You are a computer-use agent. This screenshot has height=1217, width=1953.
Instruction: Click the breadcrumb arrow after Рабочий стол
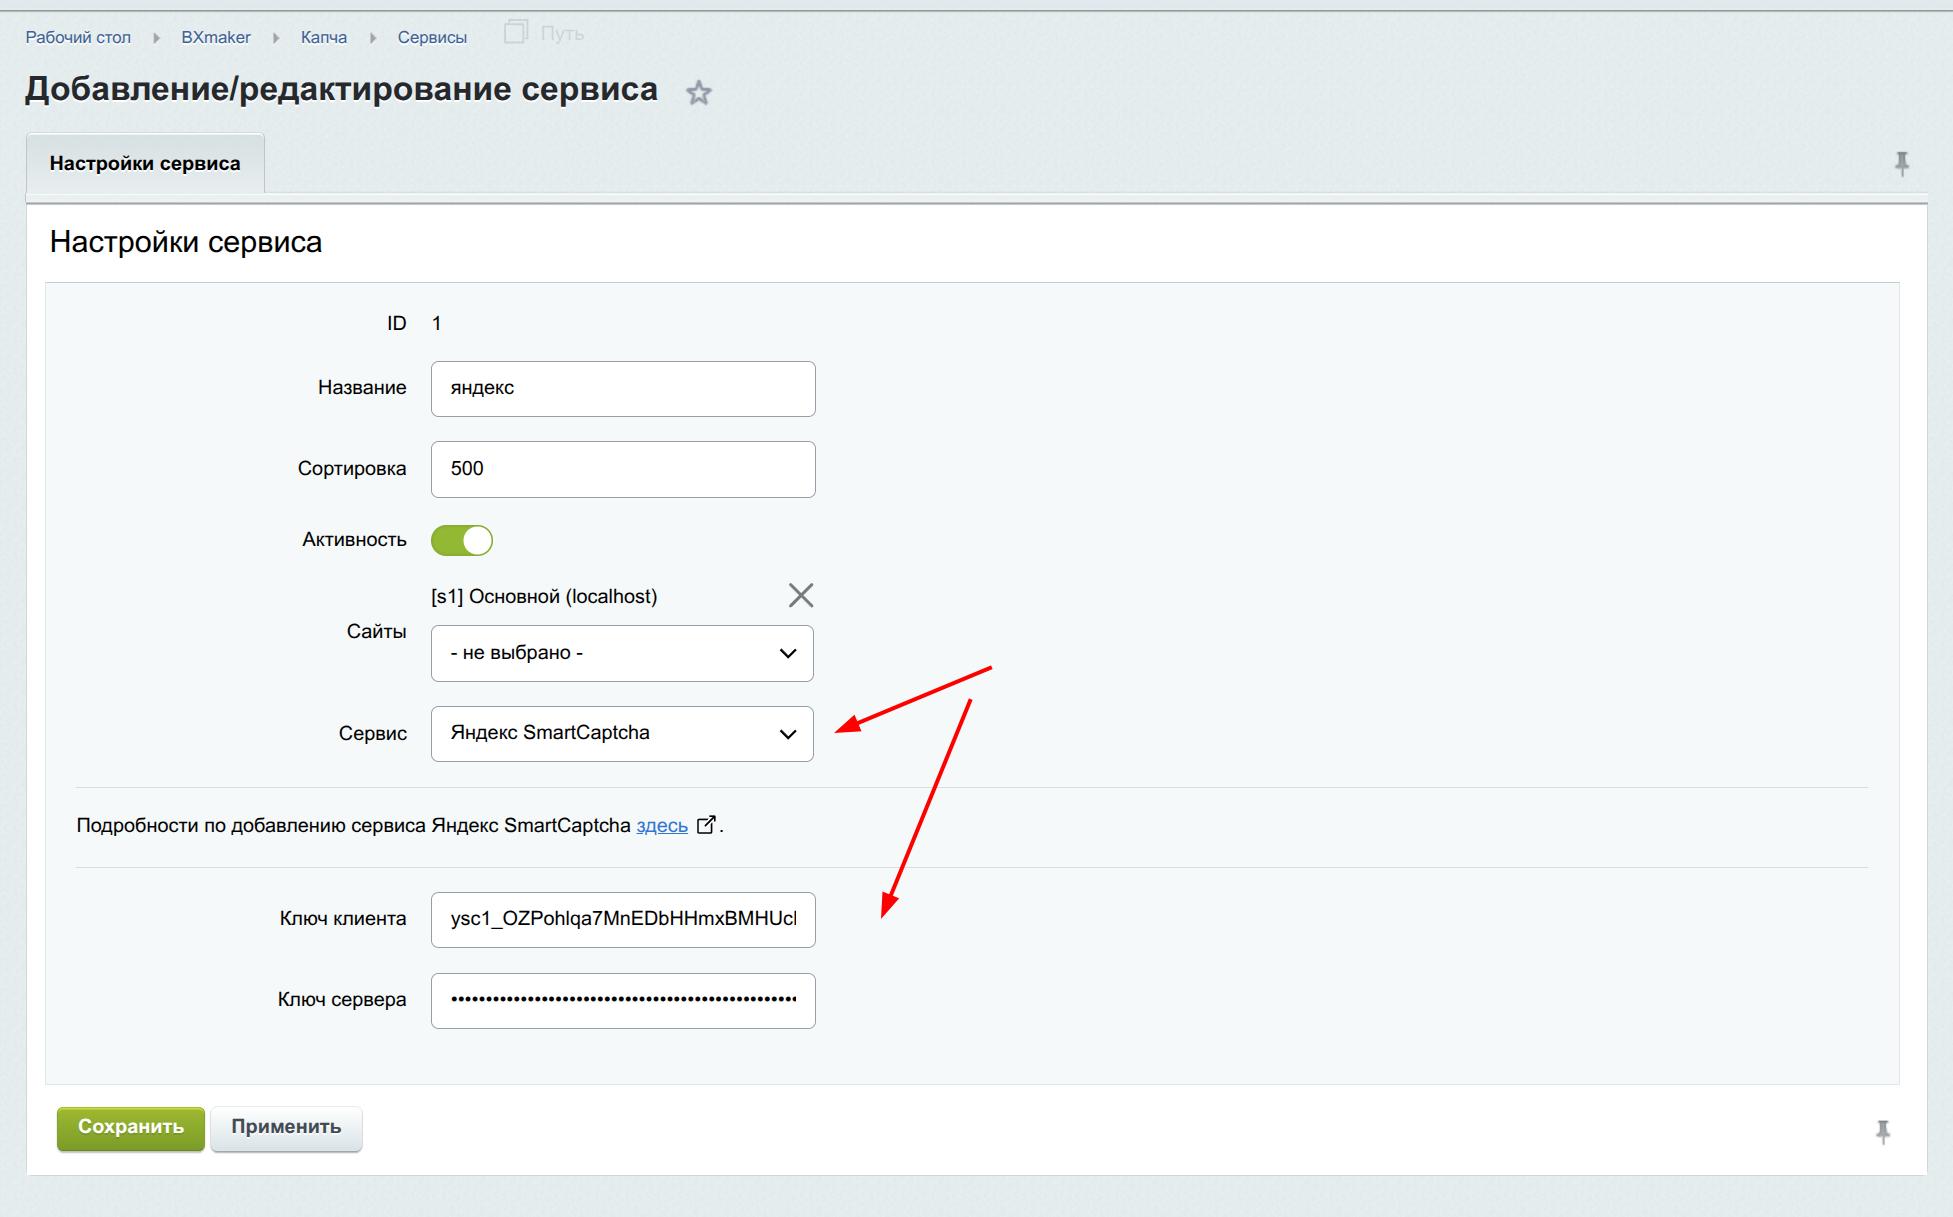click(156, 38)
